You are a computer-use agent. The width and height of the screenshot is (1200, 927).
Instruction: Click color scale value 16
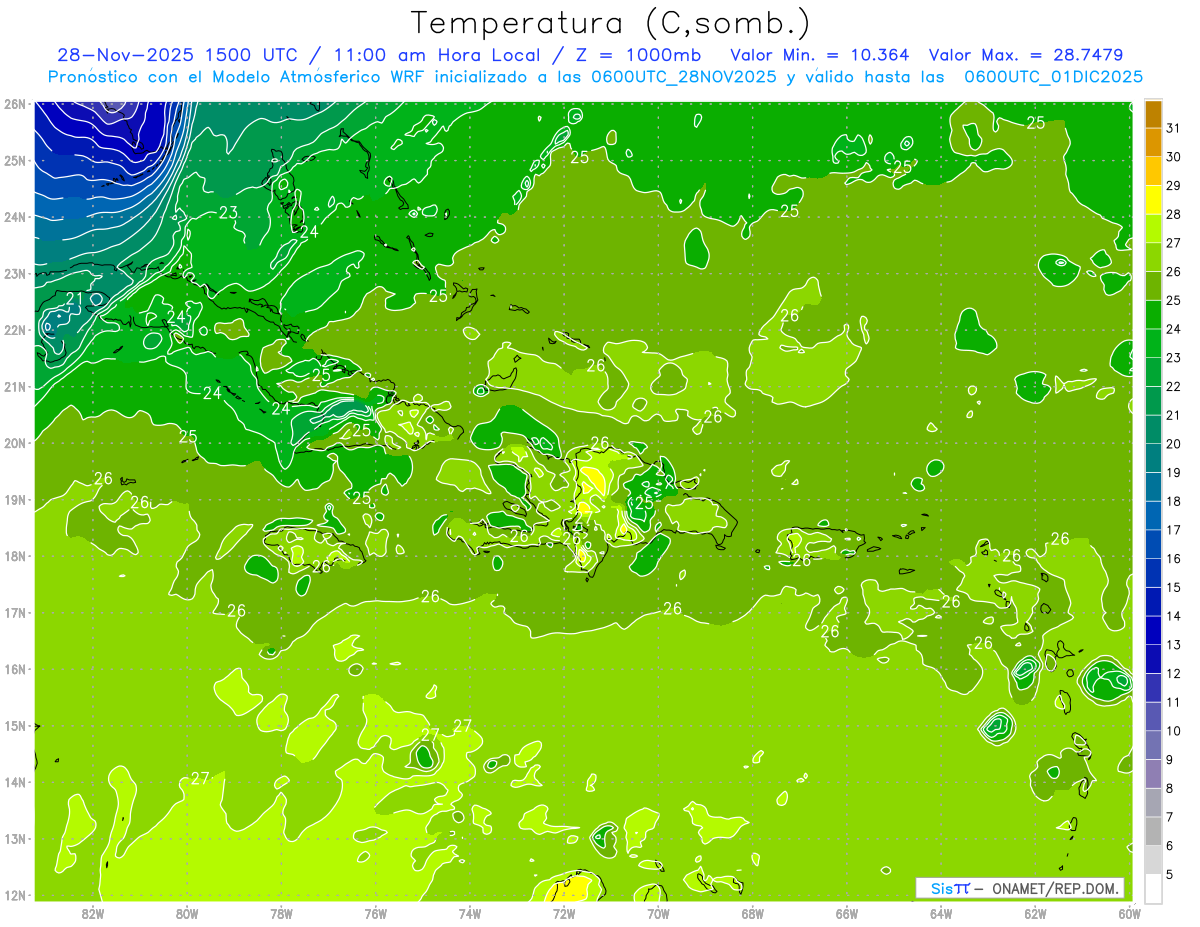tap(1174, 558)
